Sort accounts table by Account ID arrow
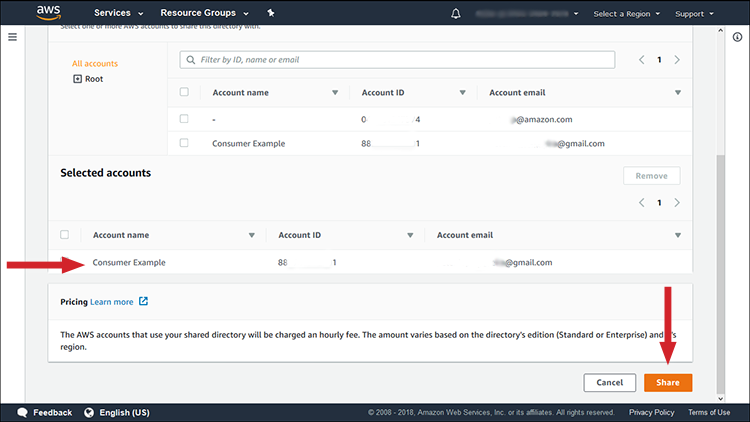 click(463, 93)
